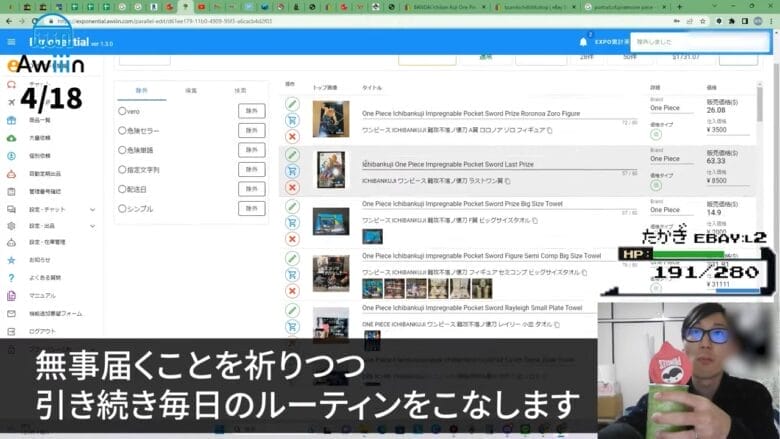Click the copy icon after the ラストワン賞 title
Screen dimensions: 780x439
point(507,181)
